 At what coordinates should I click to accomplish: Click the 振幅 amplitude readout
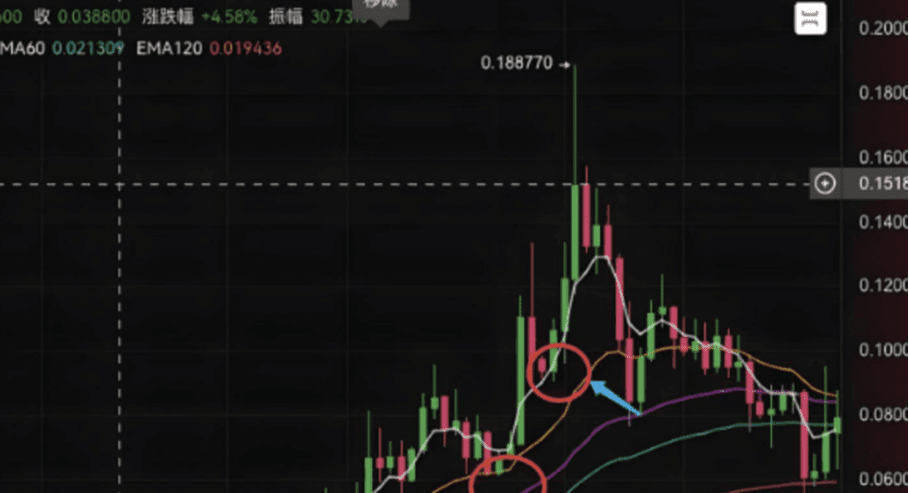coord(318,17)
